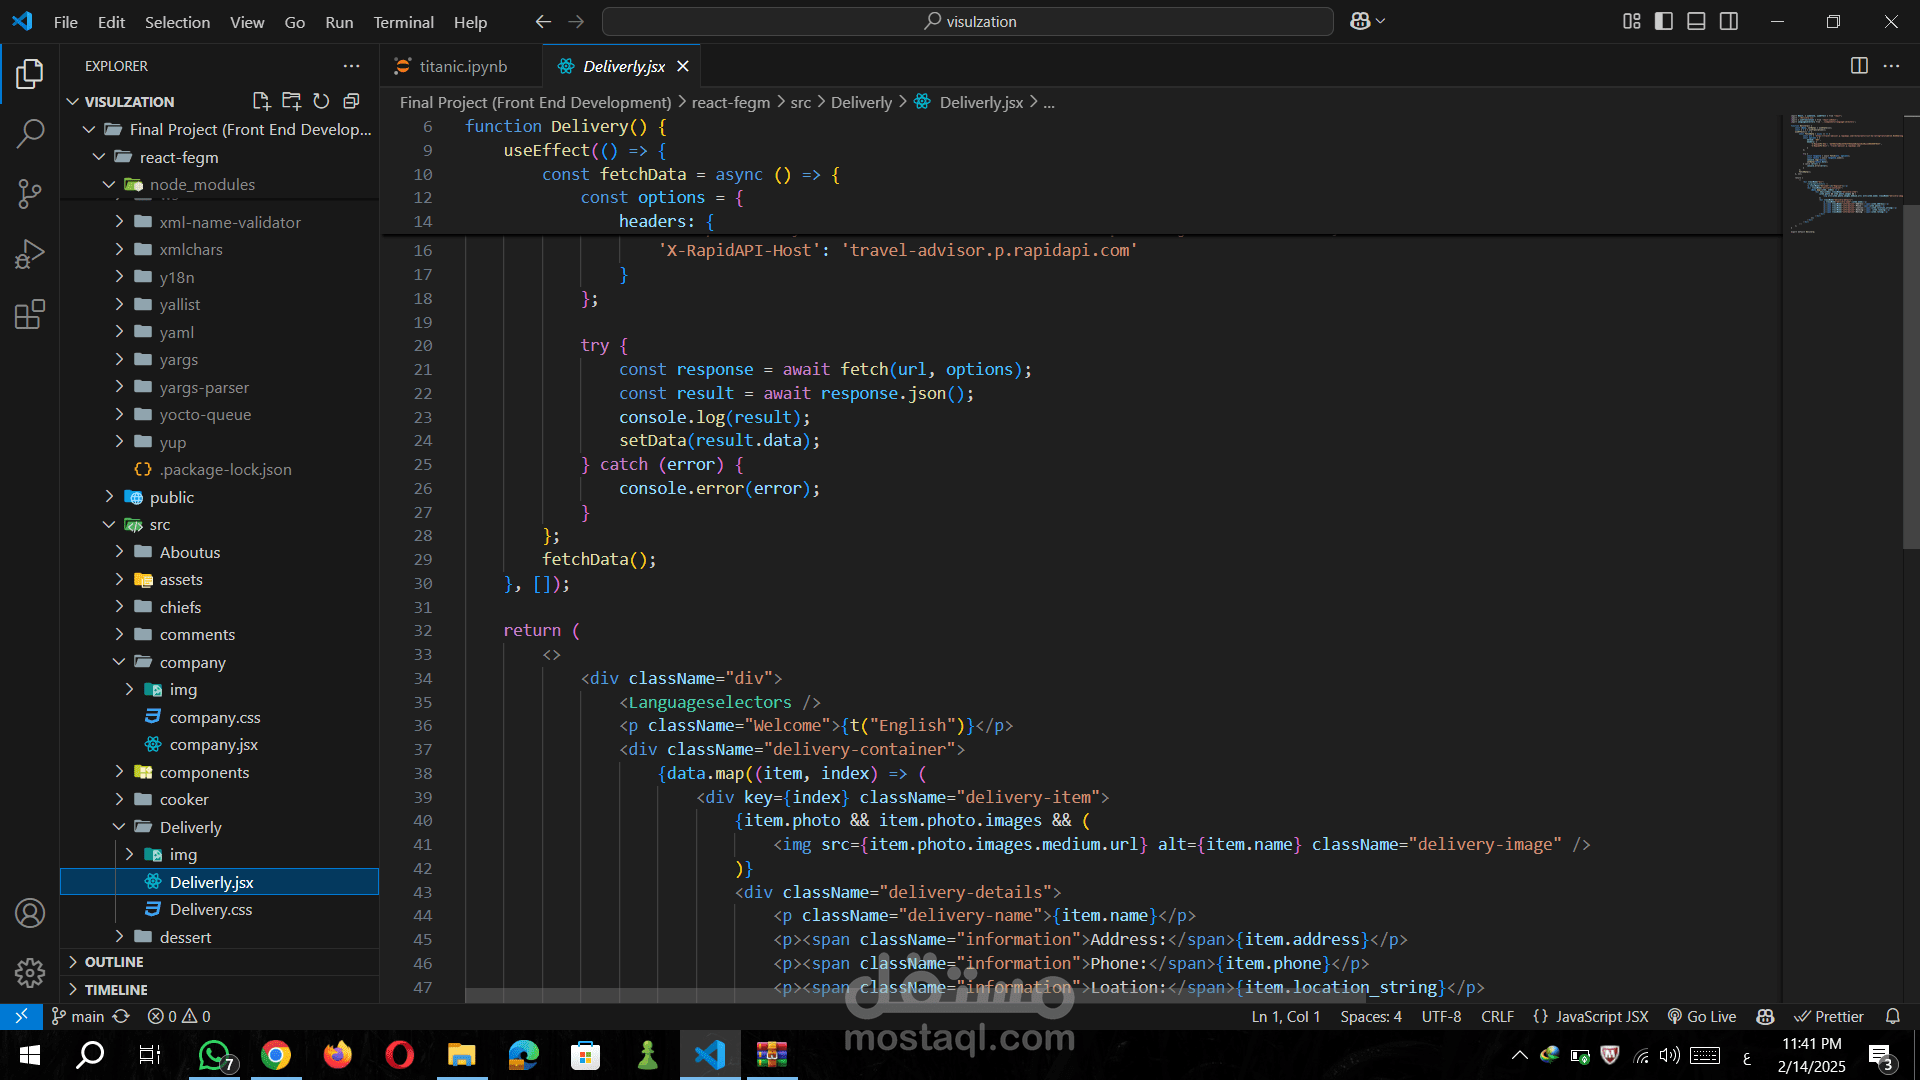Click the New File icon in Explorer
The image size is (1920, 1080).
click(x=261, y=101)
